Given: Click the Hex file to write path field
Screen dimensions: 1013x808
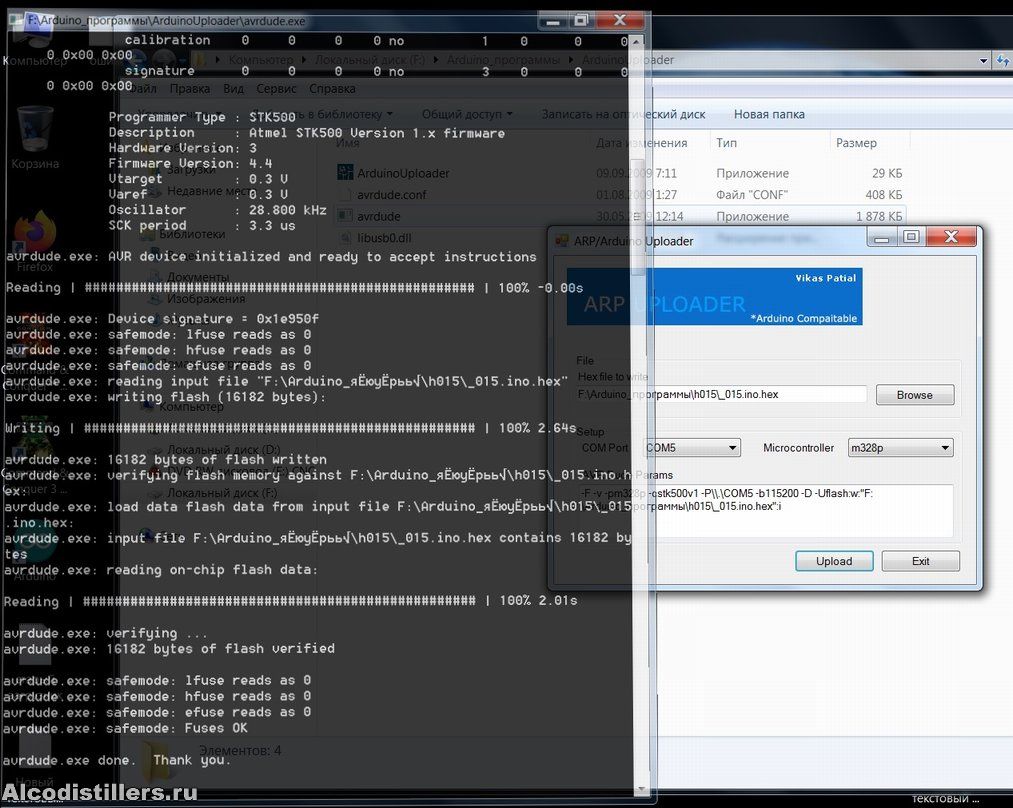Looking at the screenshot, I should click(721, 395).
